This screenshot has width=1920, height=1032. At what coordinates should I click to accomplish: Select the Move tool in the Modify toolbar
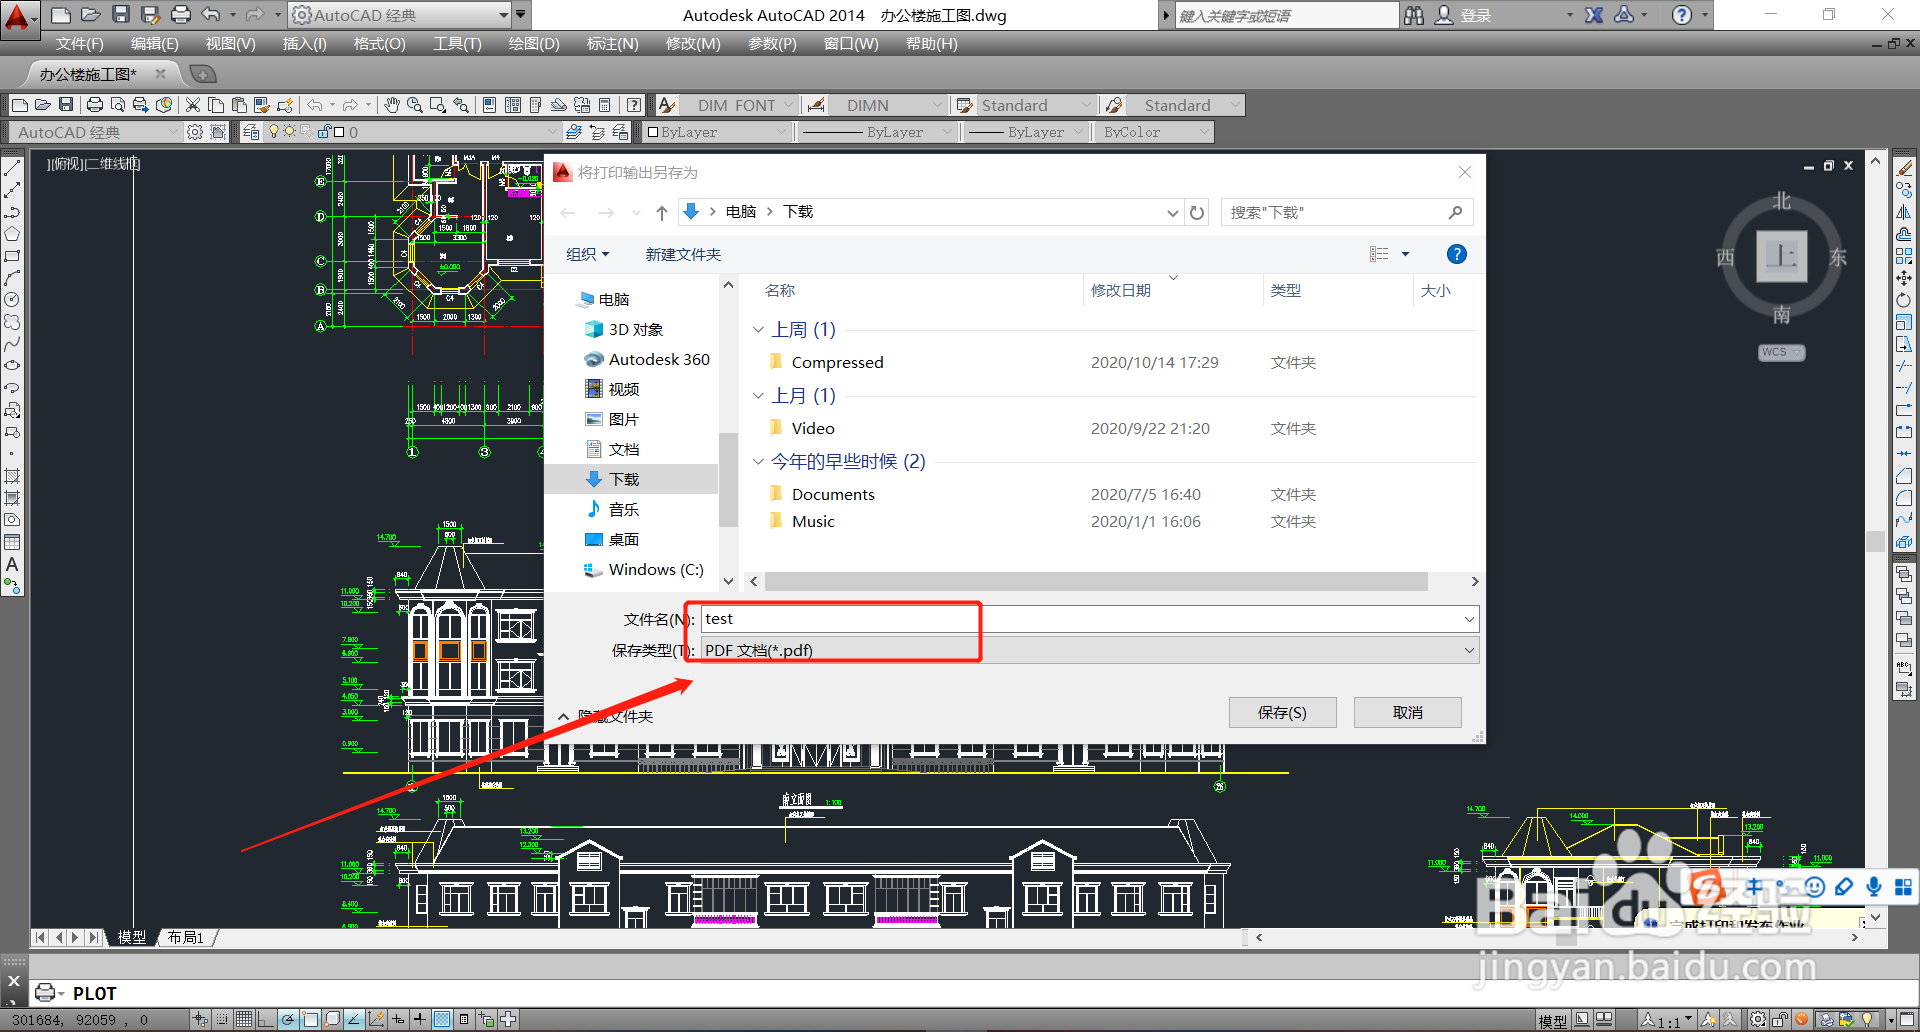pos(1904,278)
